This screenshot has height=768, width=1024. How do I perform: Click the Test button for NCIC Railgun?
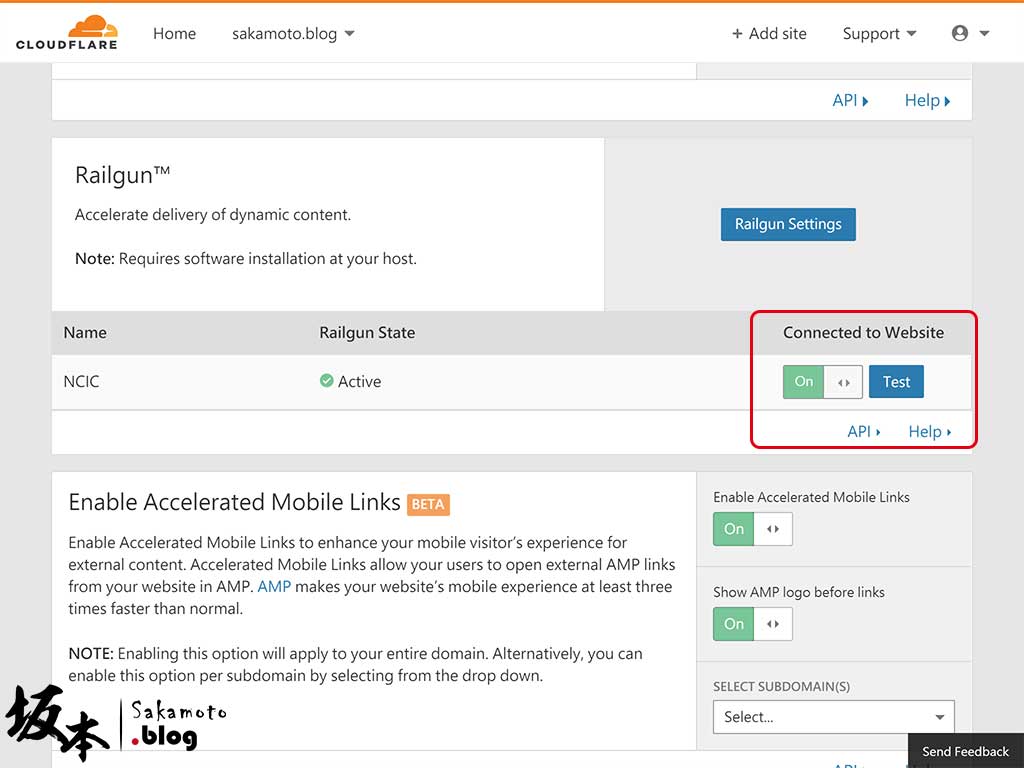[x=896, y=381]
